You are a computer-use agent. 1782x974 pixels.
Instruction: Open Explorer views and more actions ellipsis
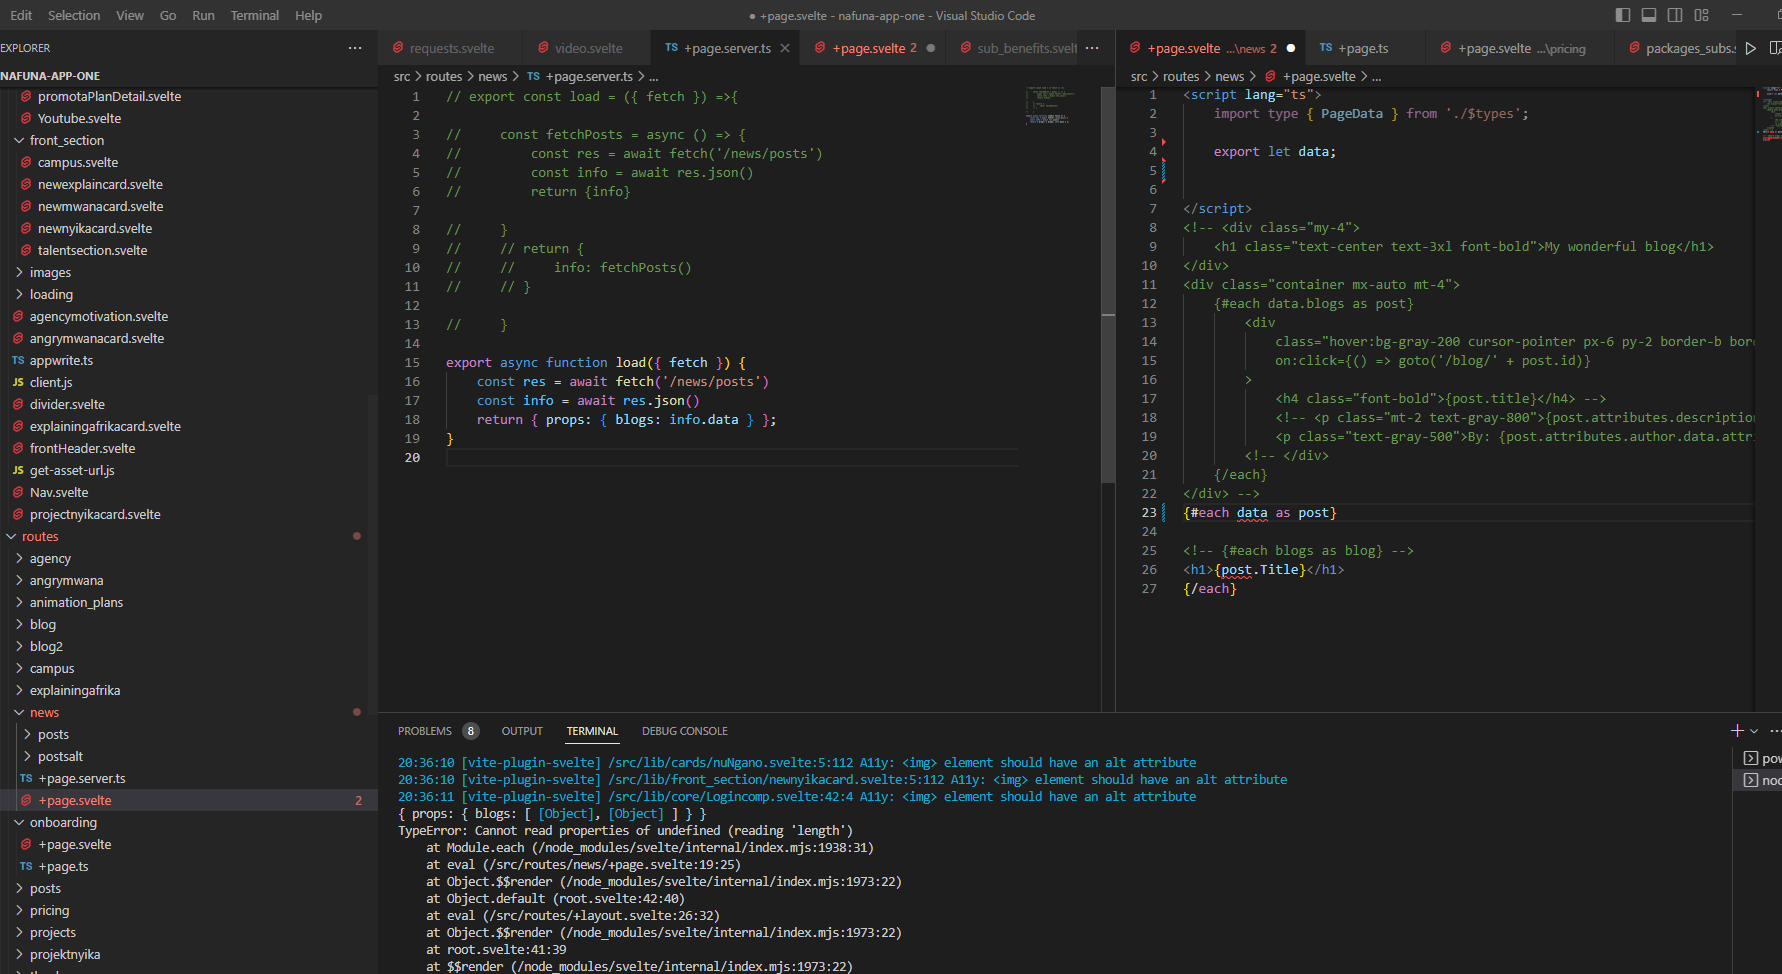click(355, 48)
